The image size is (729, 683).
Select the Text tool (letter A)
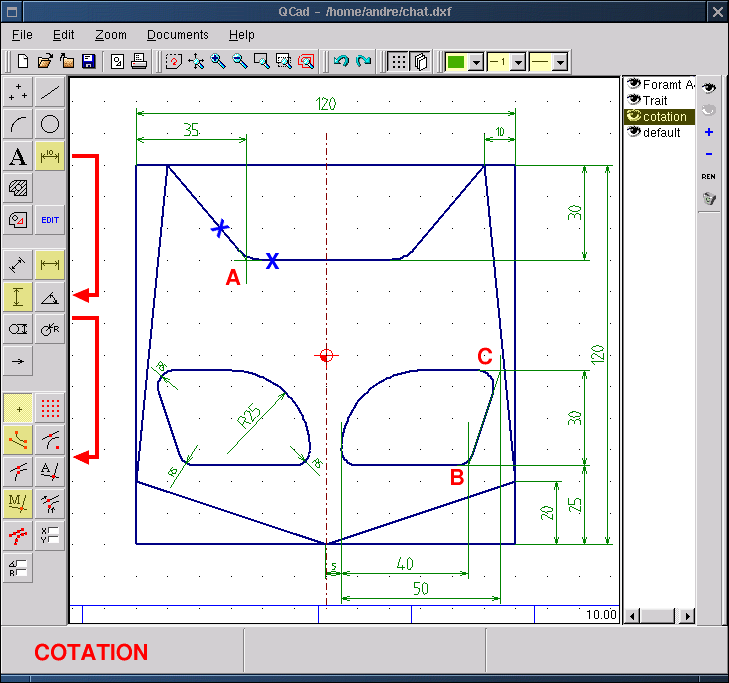[x=17, y=156]
